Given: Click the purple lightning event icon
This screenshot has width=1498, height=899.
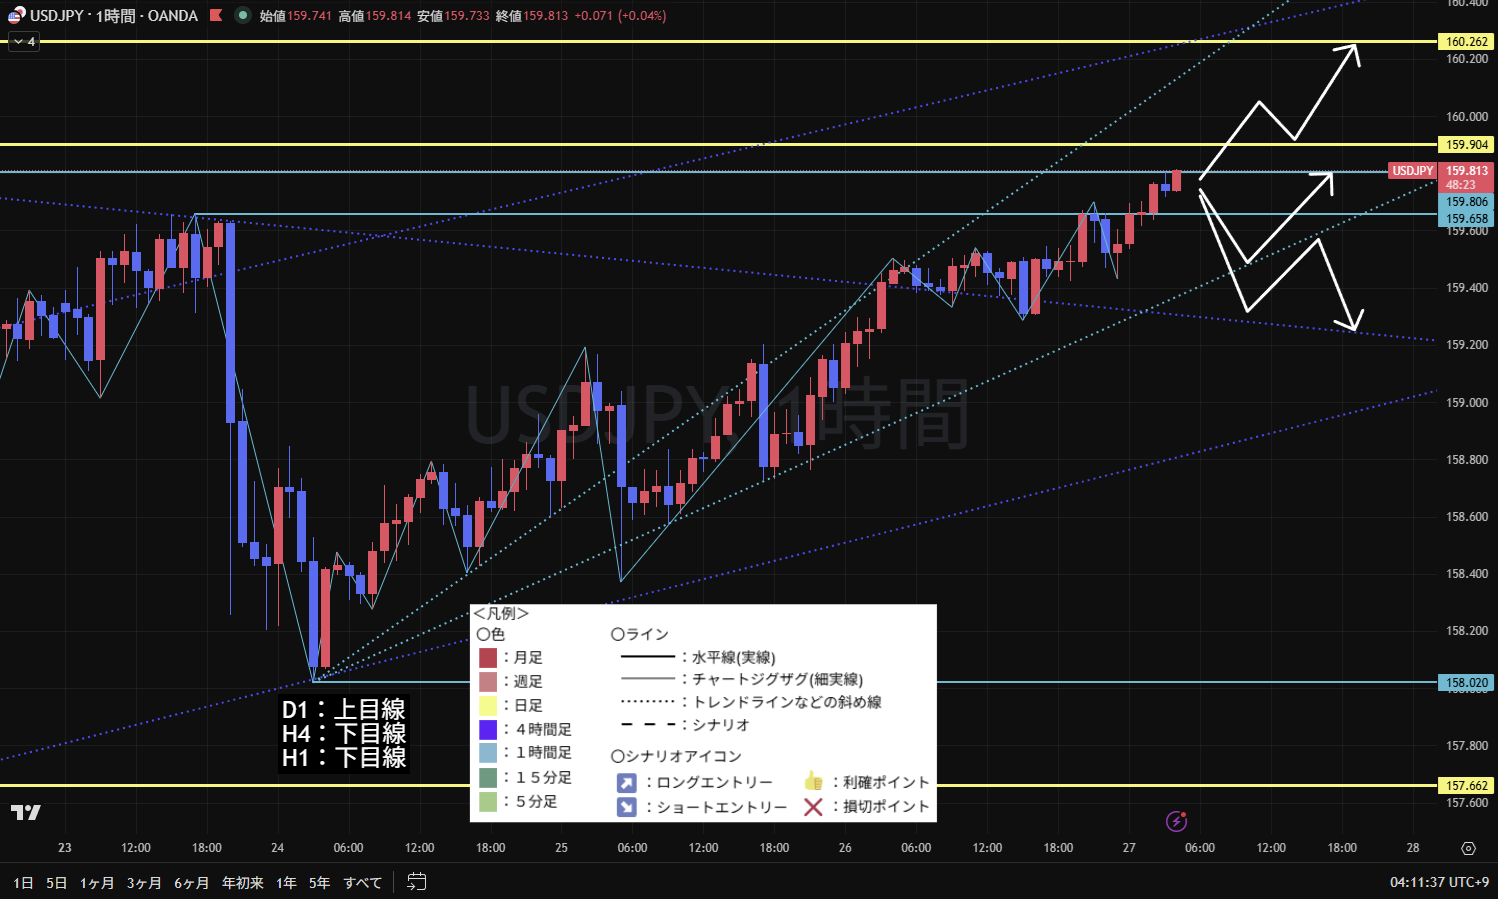Looking at the screenshot, I should click(x=1177, y=821).
